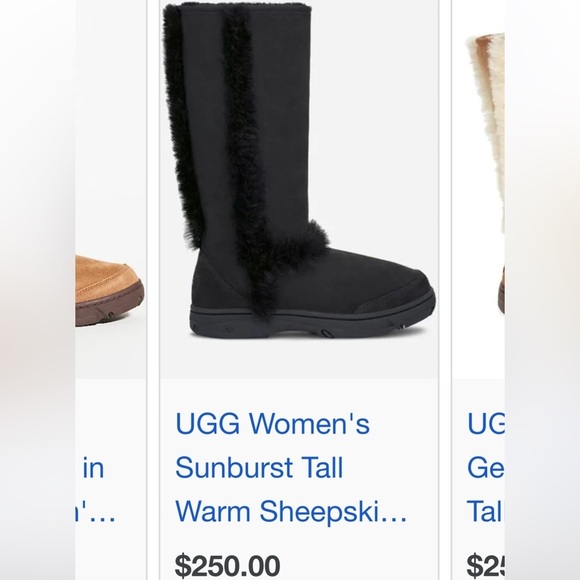Click the "Tal" text line on right card

click(x=486, y=511)
